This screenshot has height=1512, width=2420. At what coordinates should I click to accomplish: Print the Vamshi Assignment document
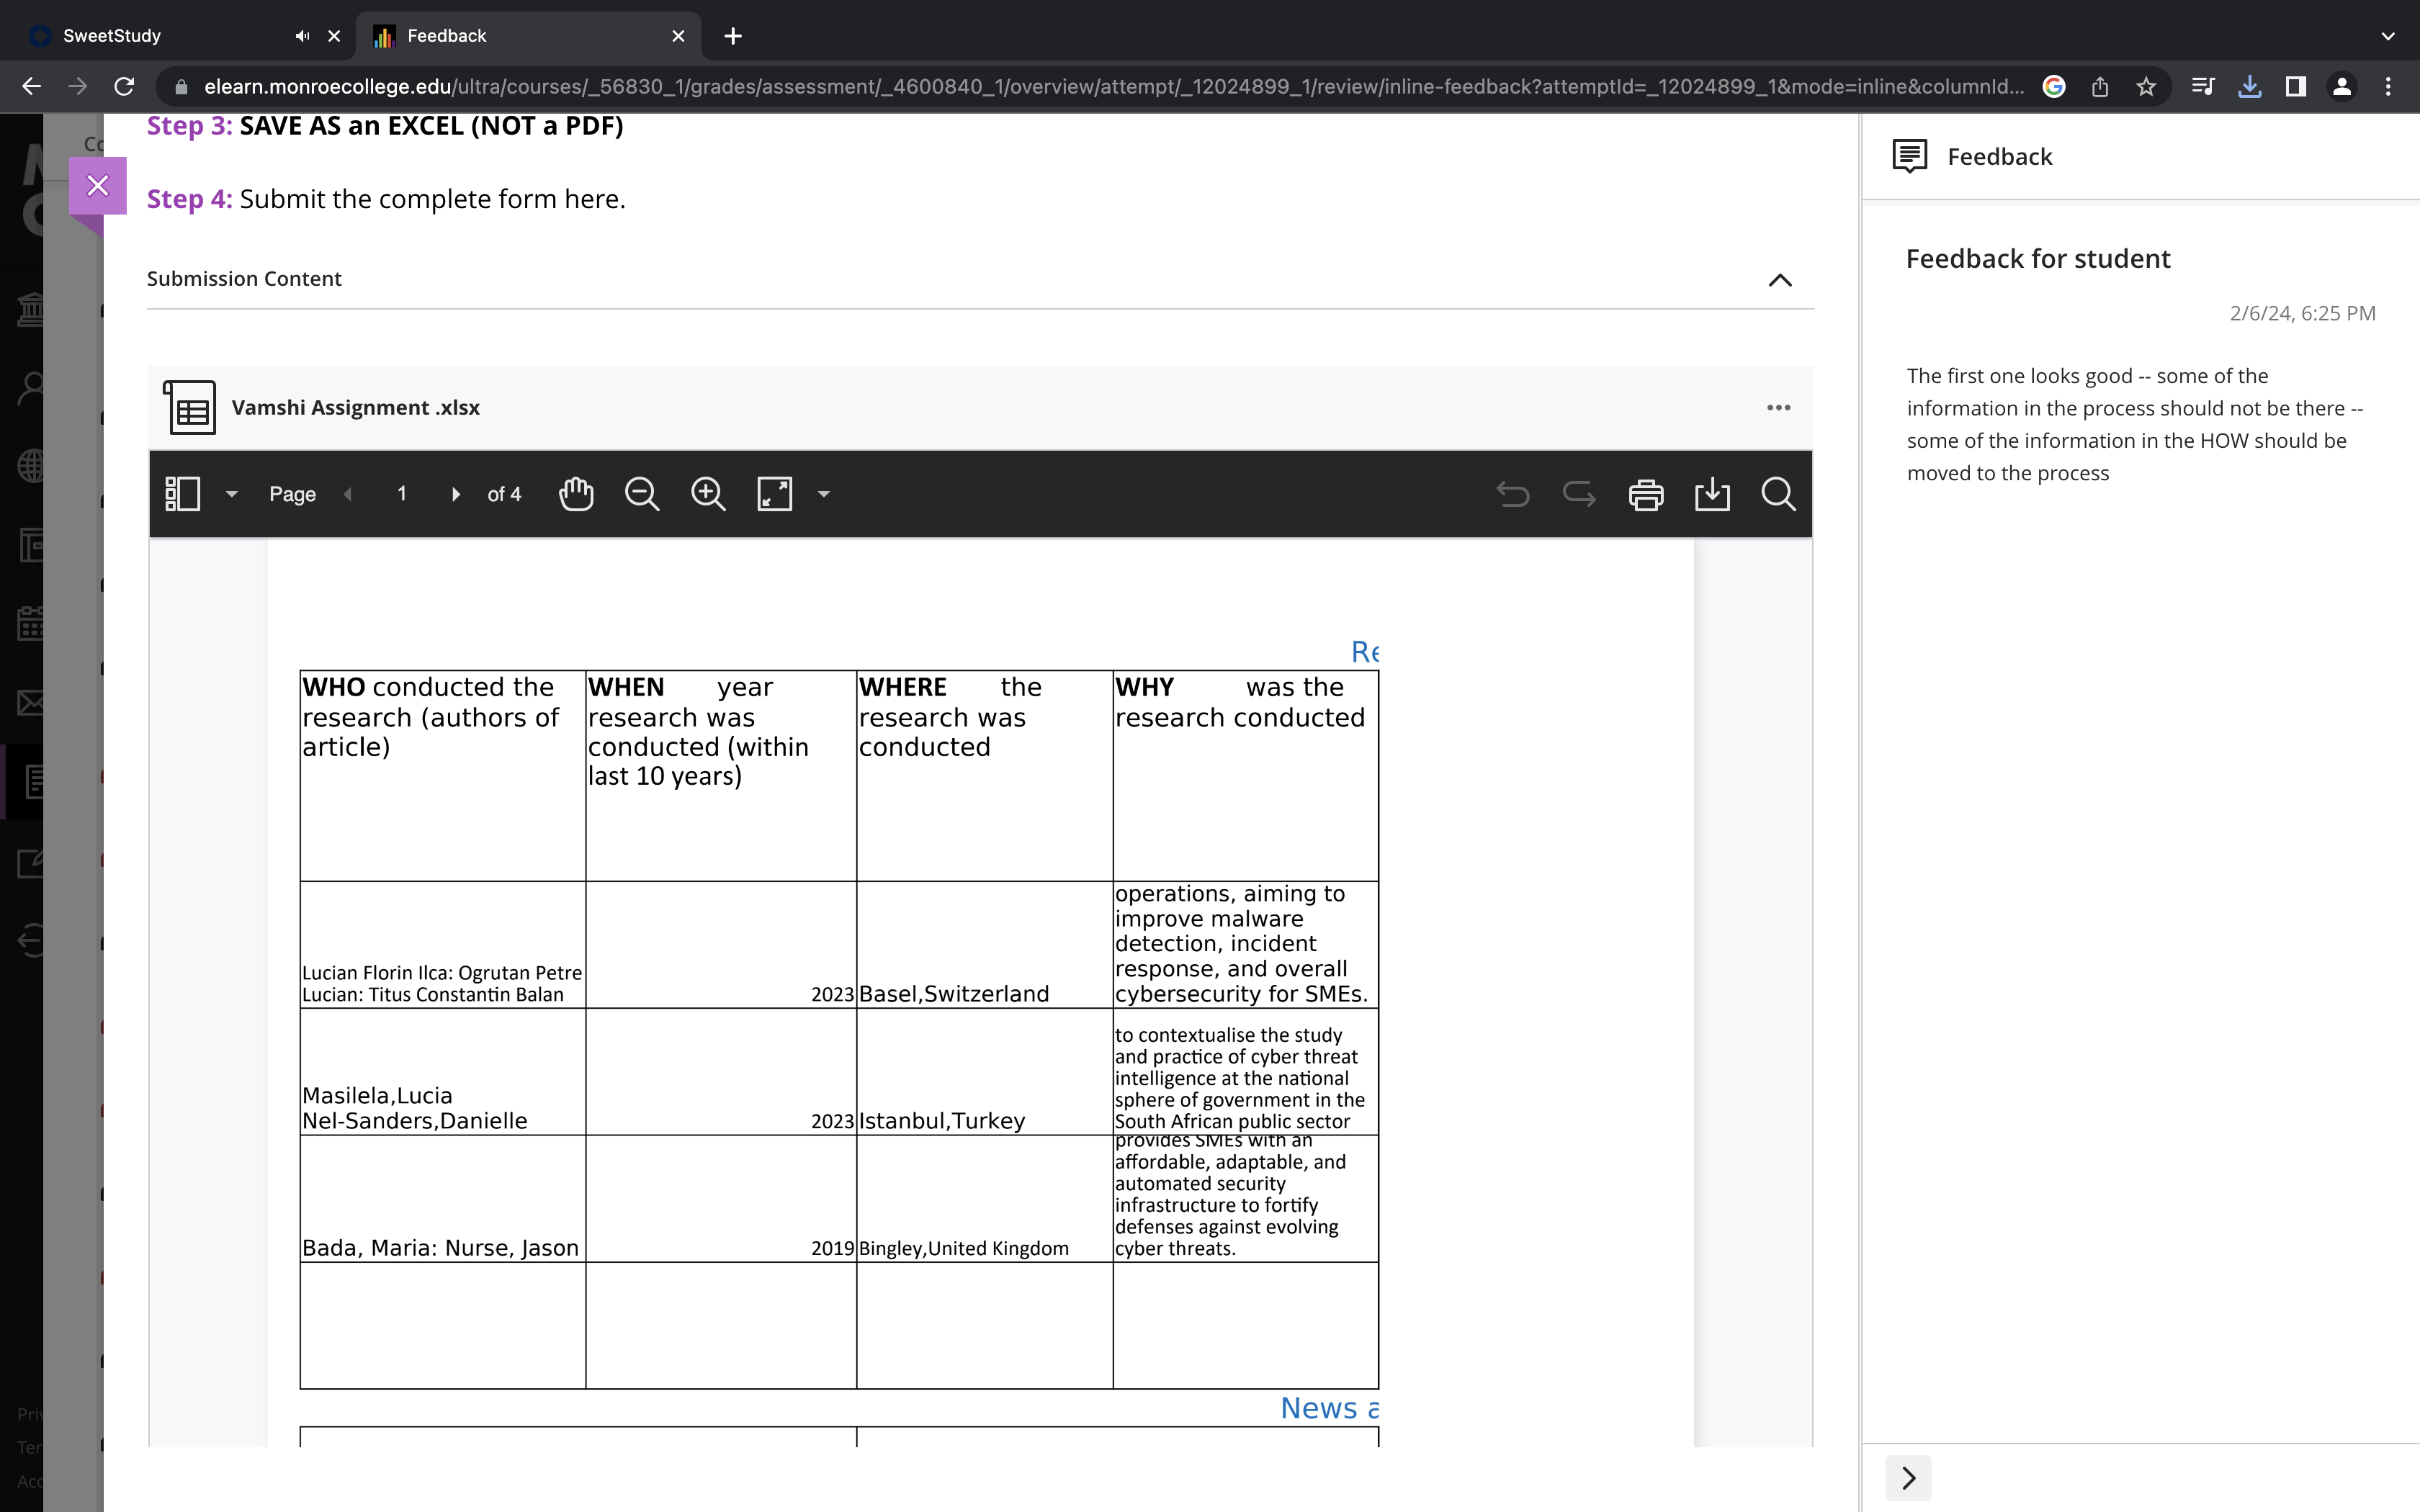(1646, 494)
